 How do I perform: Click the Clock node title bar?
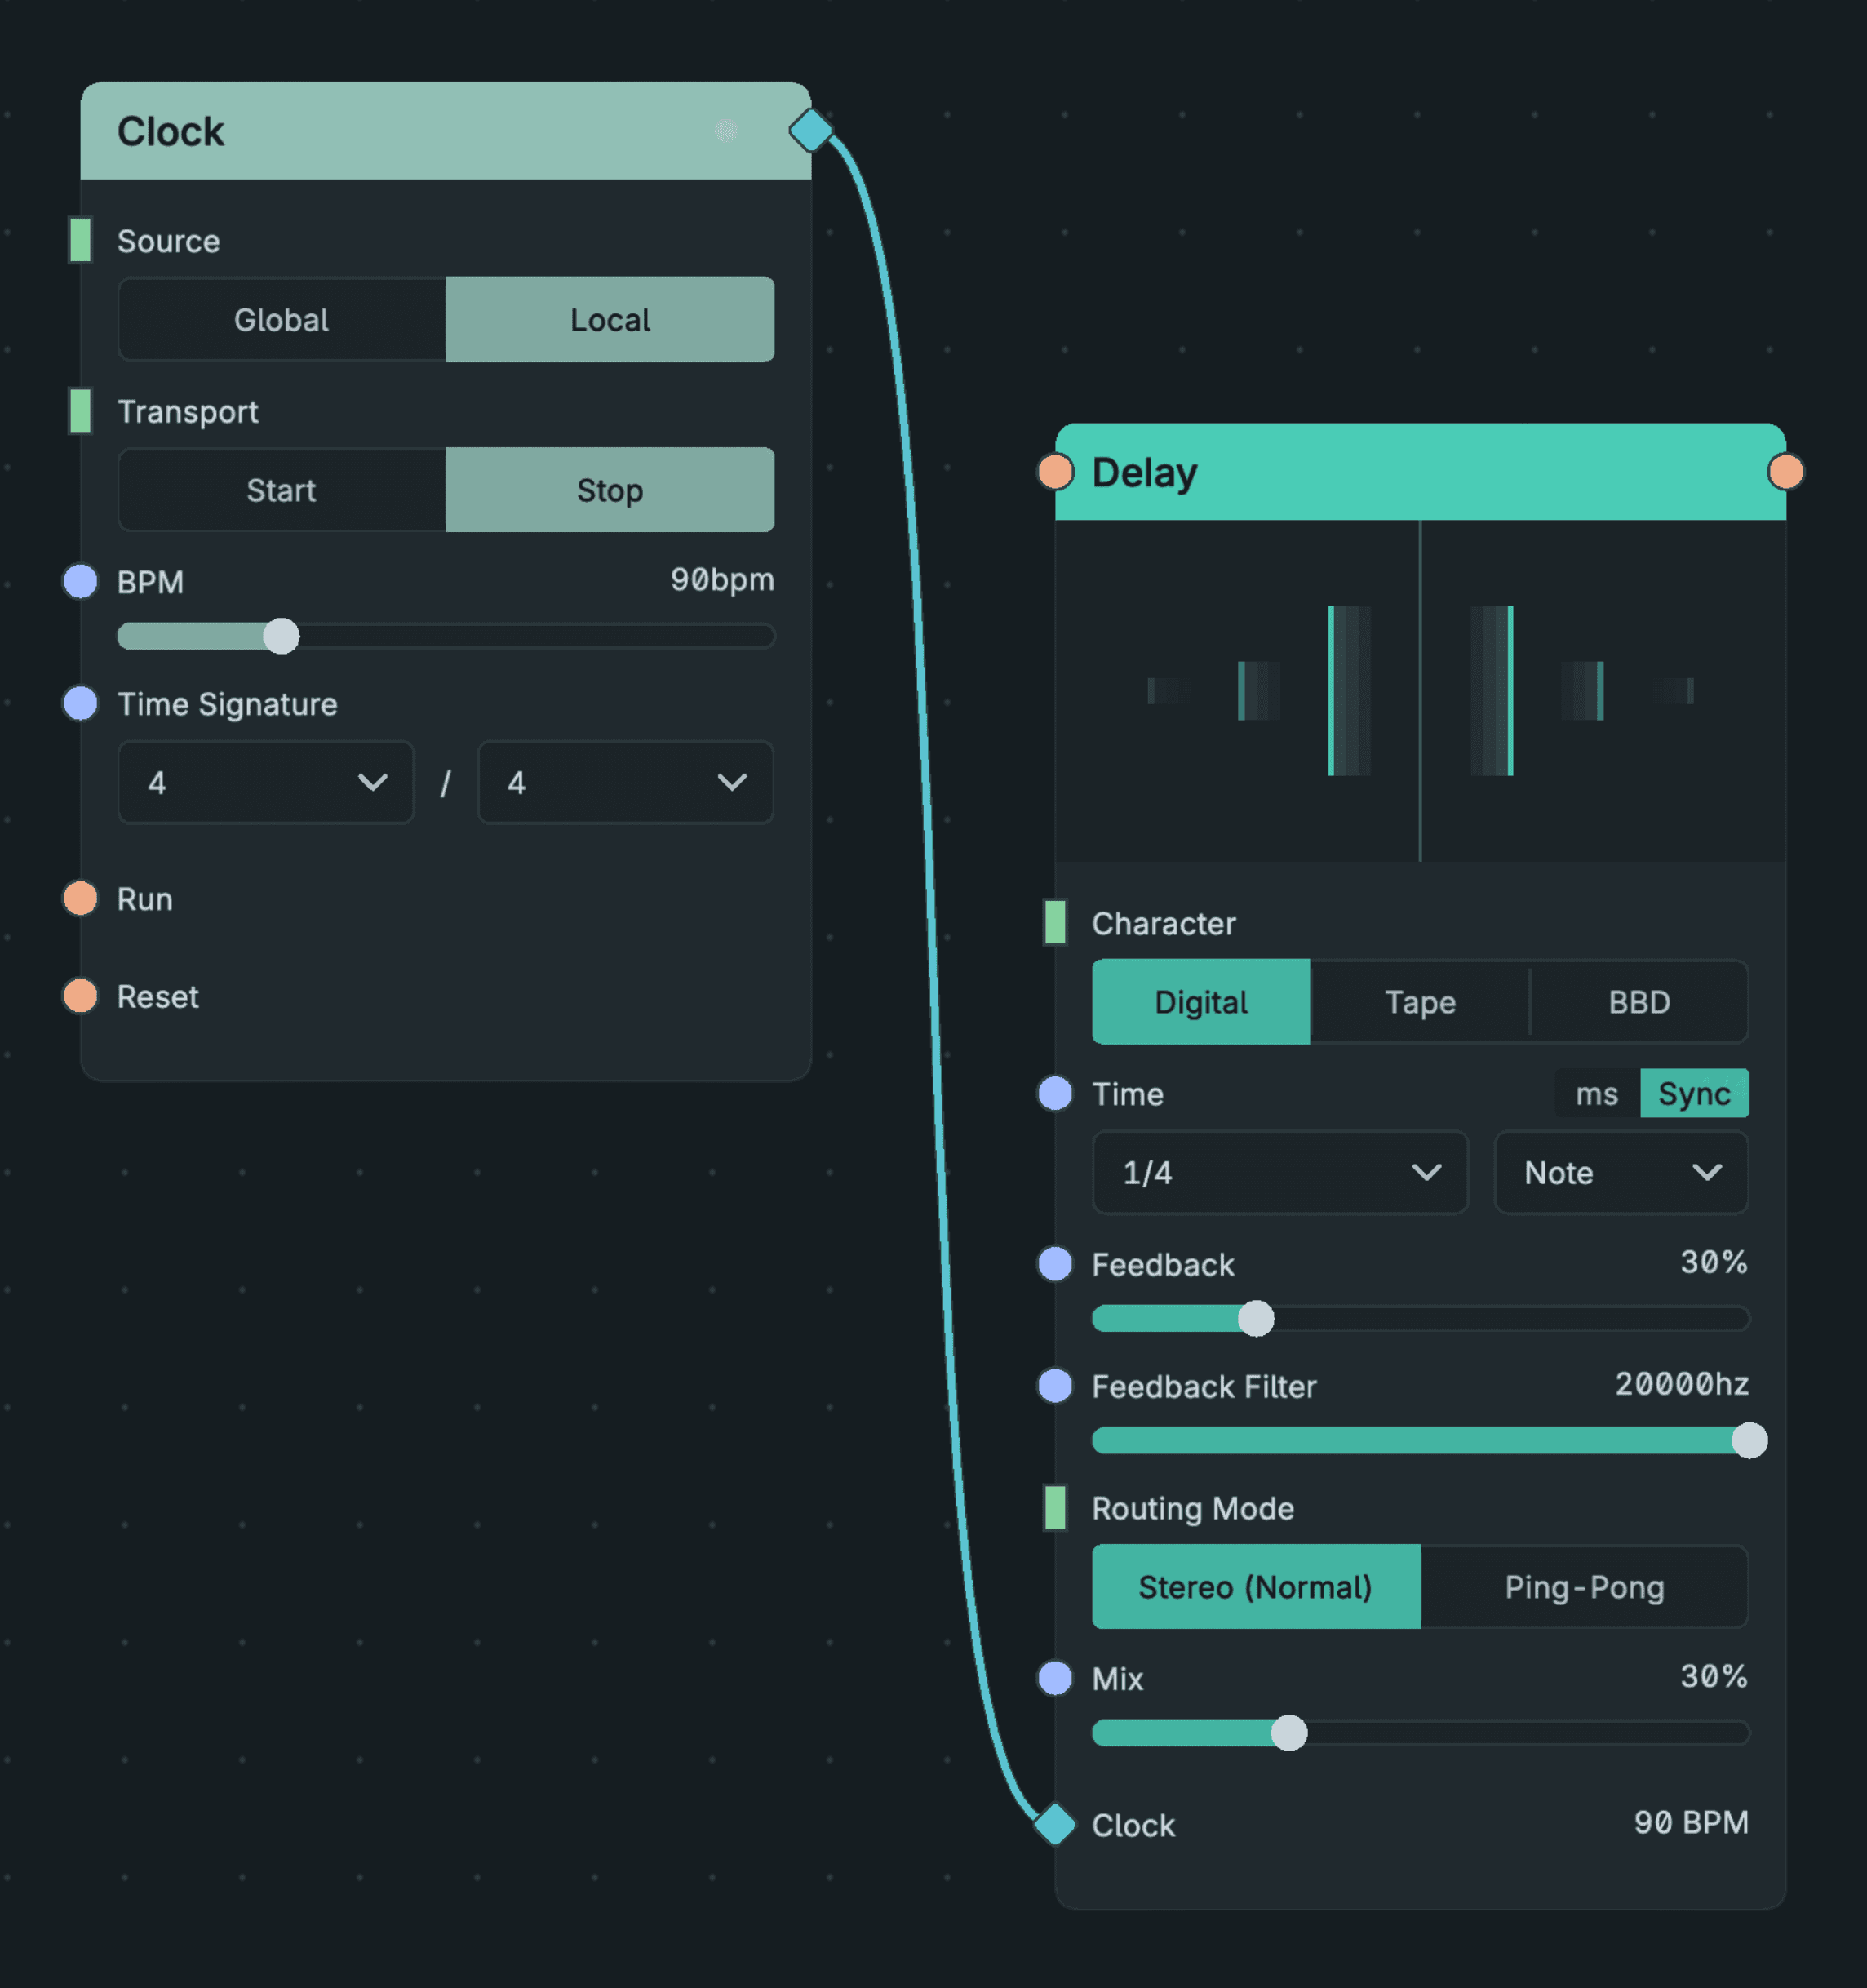[446, 131]
